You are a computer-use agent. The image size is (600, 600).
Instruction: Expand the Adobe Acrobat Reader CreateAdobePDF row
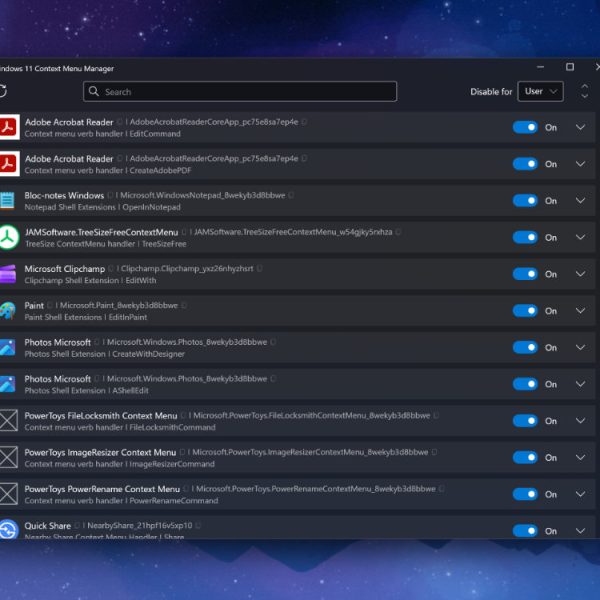click(x=580, y=164)
